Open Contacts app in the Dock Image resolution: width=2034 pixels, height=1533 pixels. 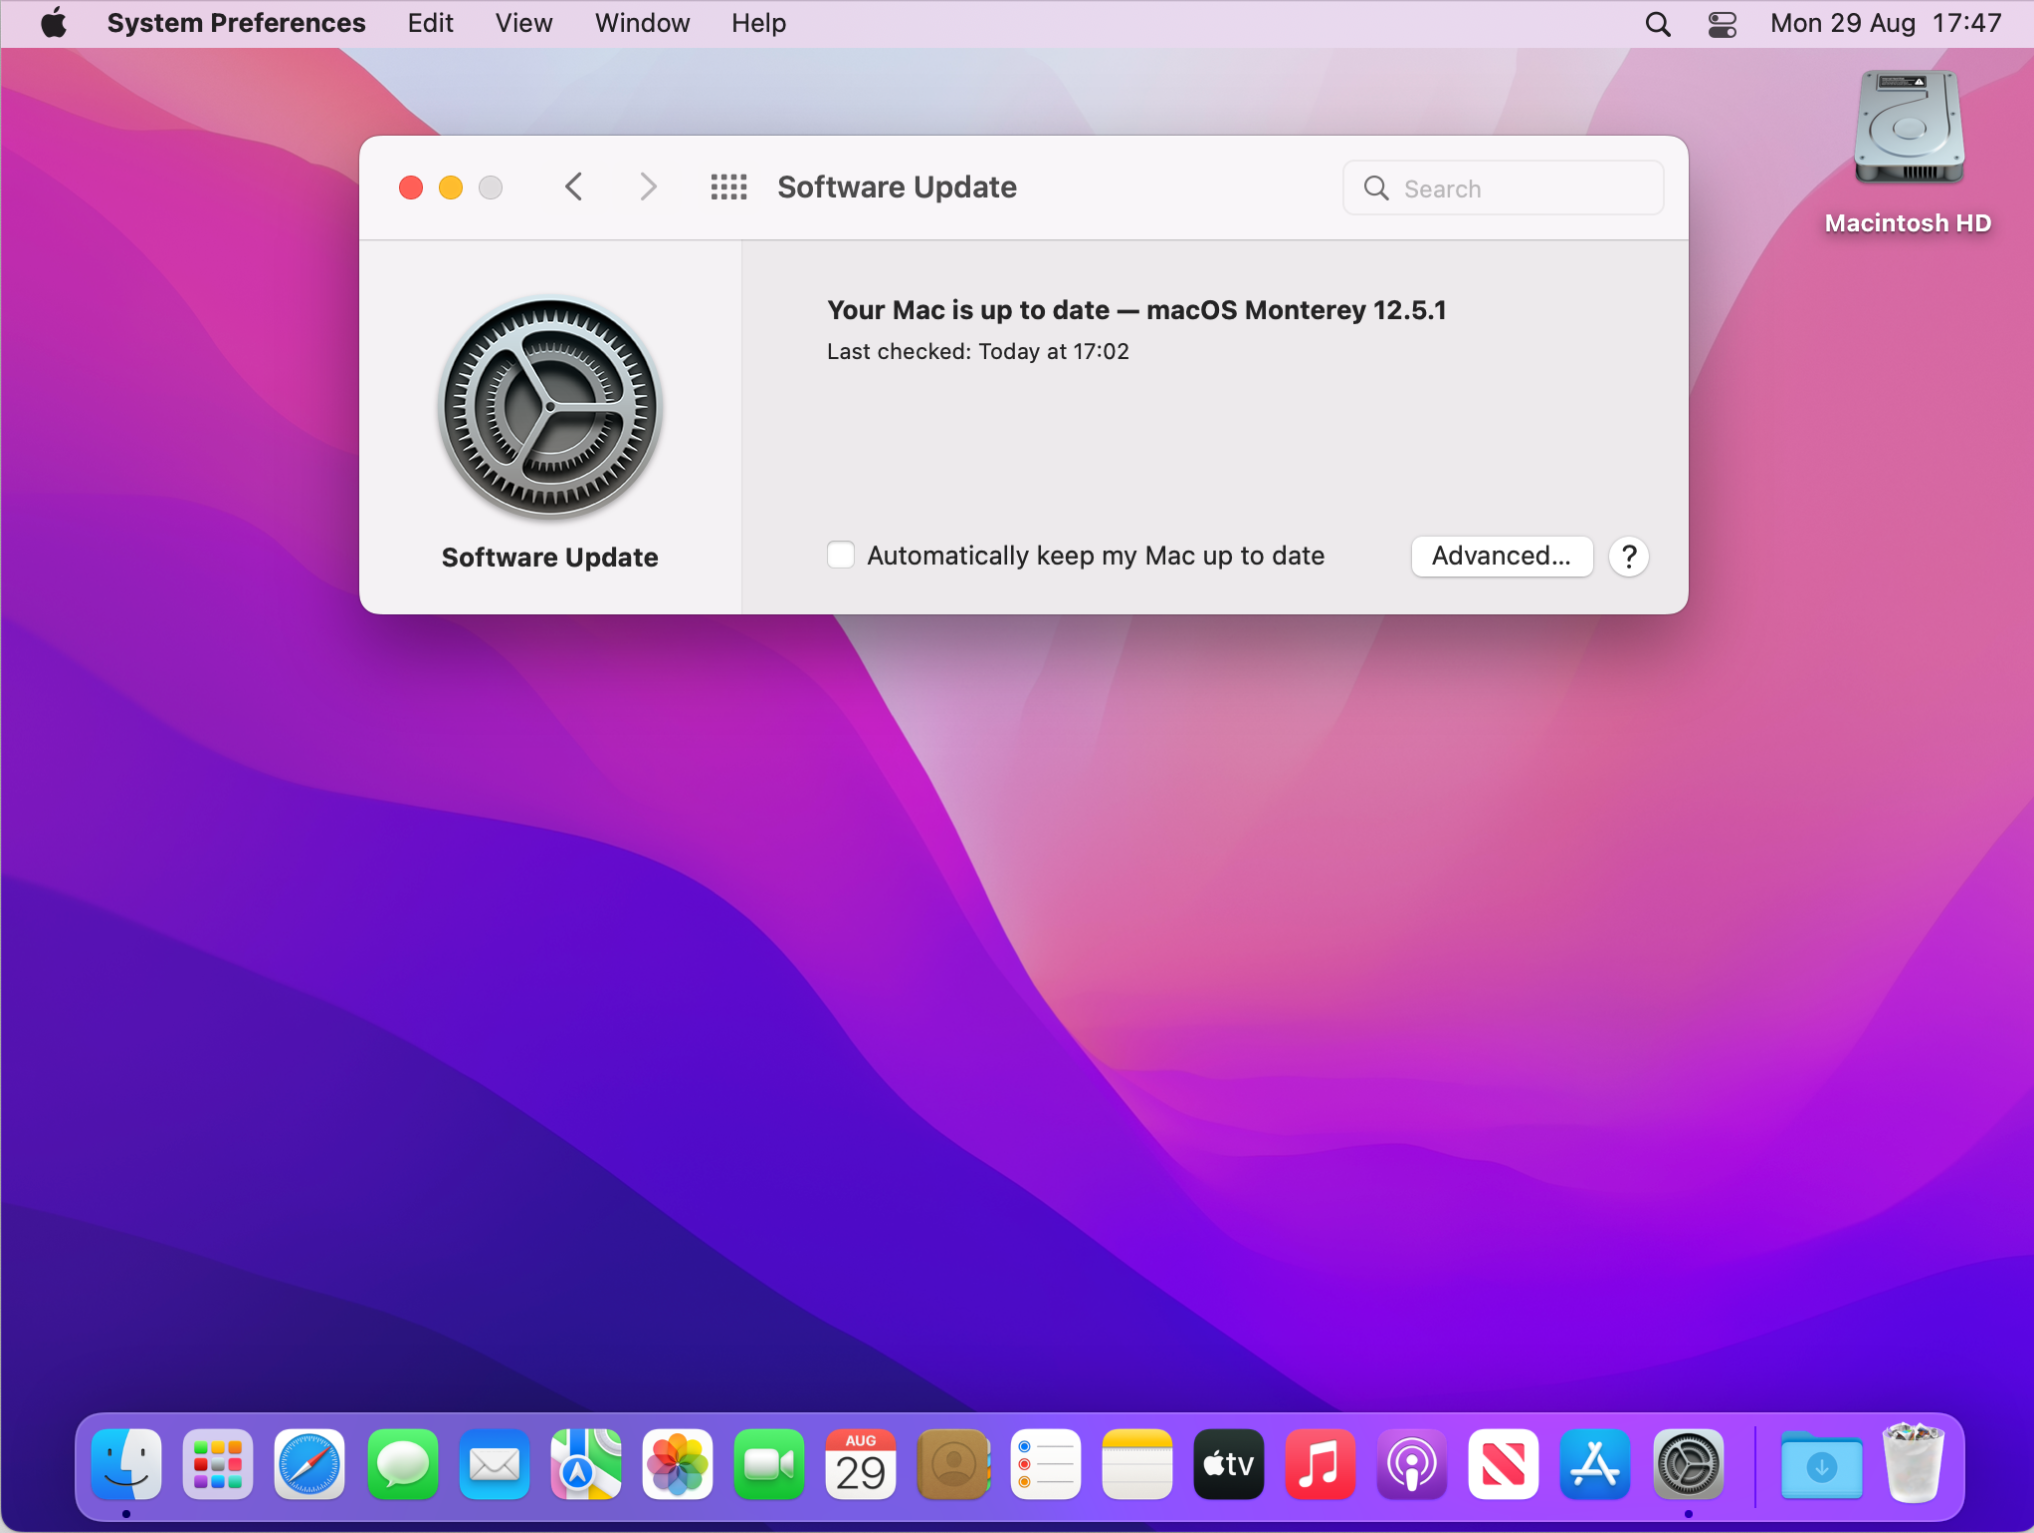click(x=953, y=1465)
